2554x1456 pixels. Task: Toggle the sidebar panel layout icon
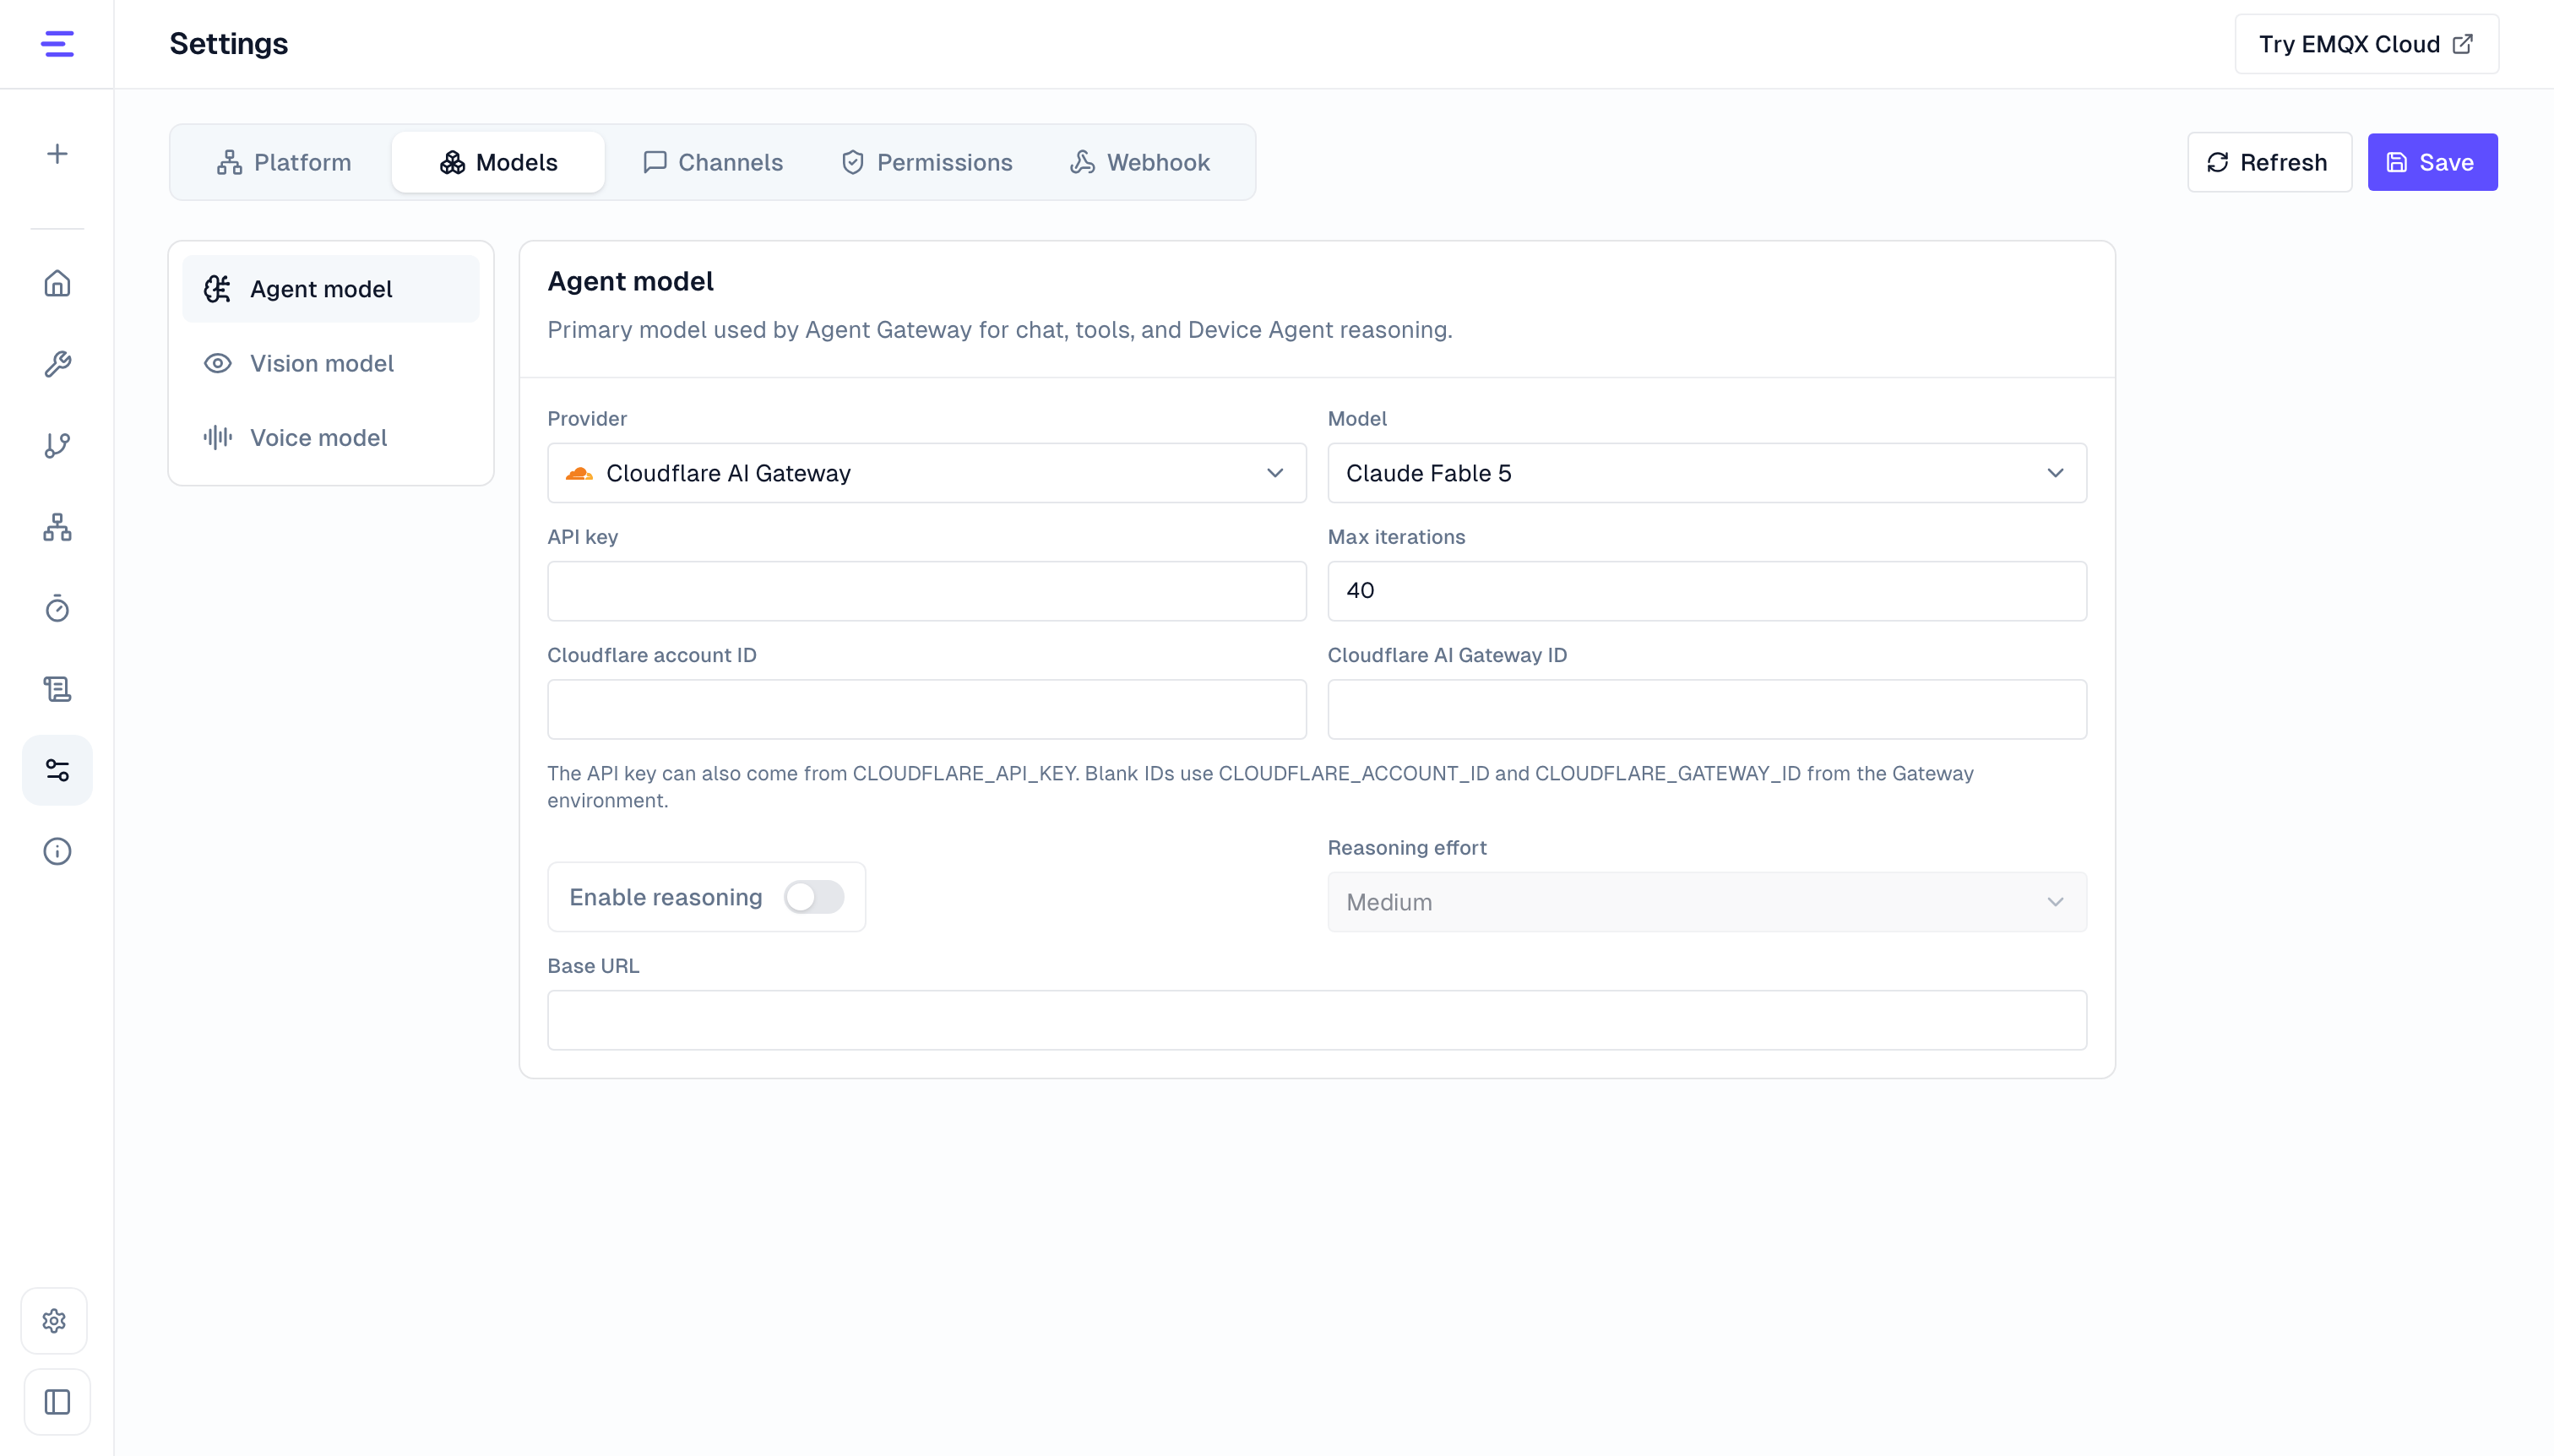coord(57,1402)
